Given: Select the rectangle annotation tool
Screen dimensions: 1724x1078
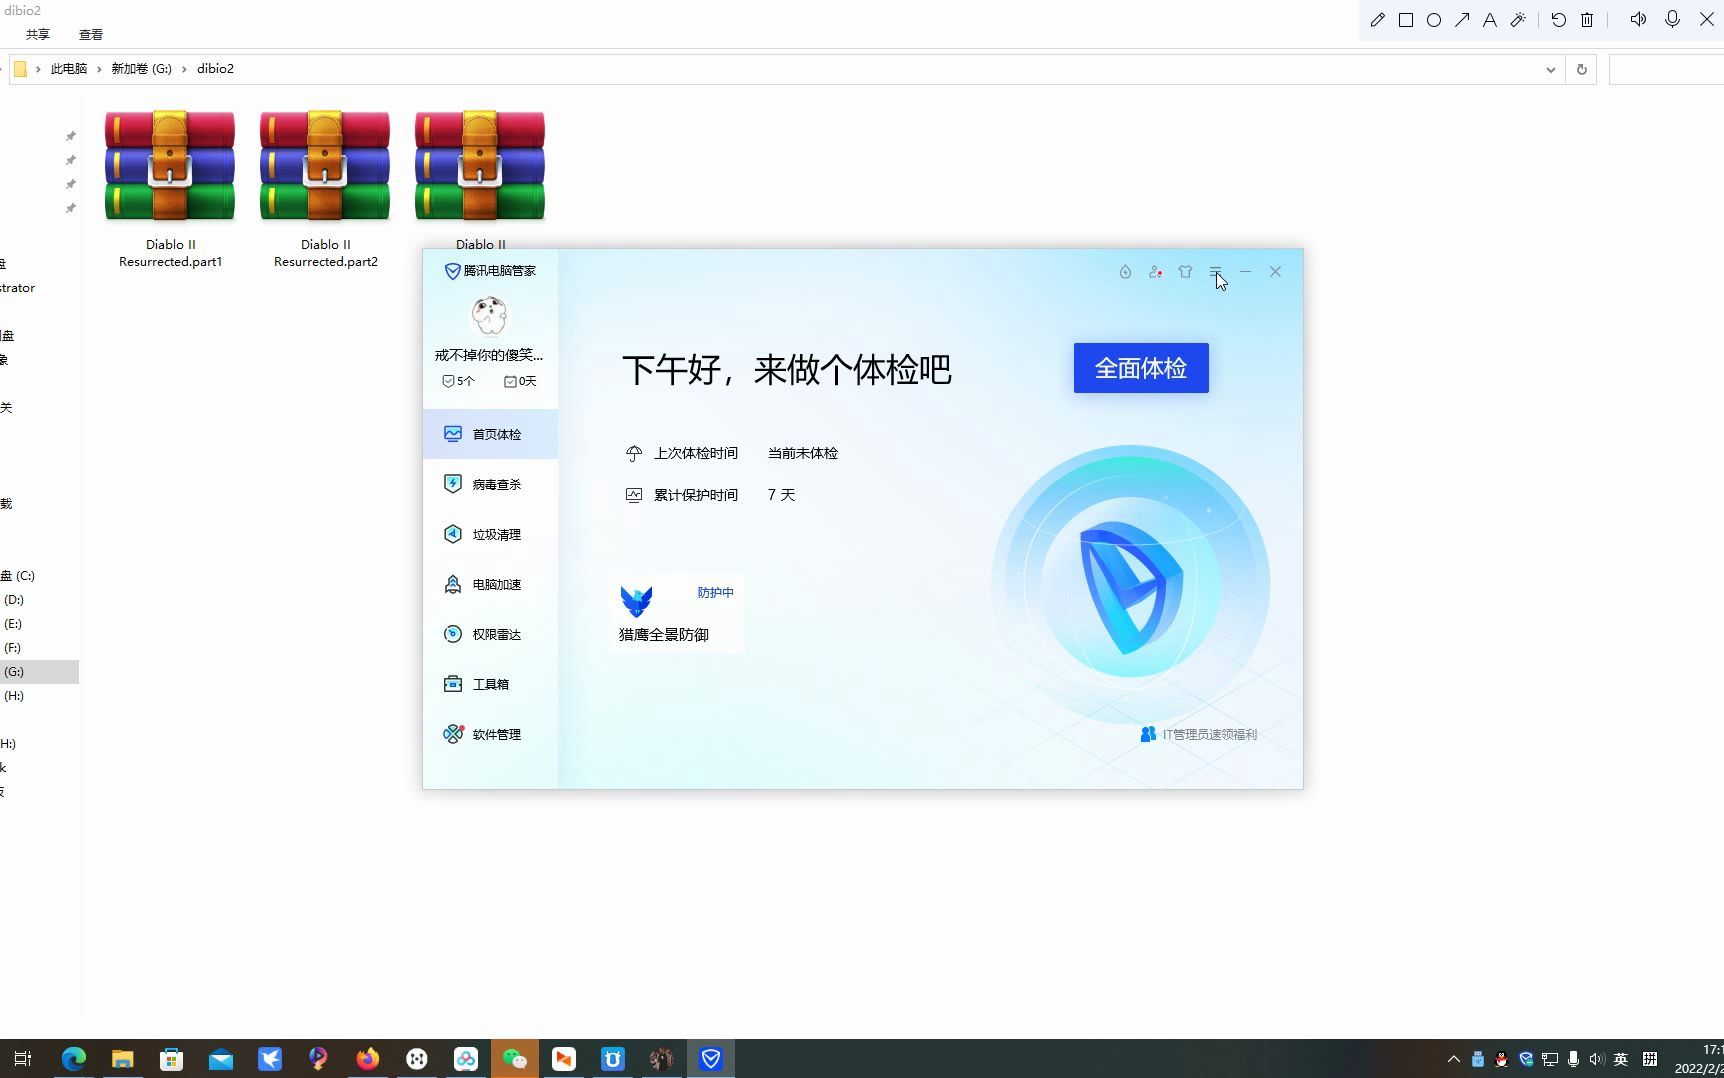Looking at the screenshot, I should click(x=1405, y=20).
